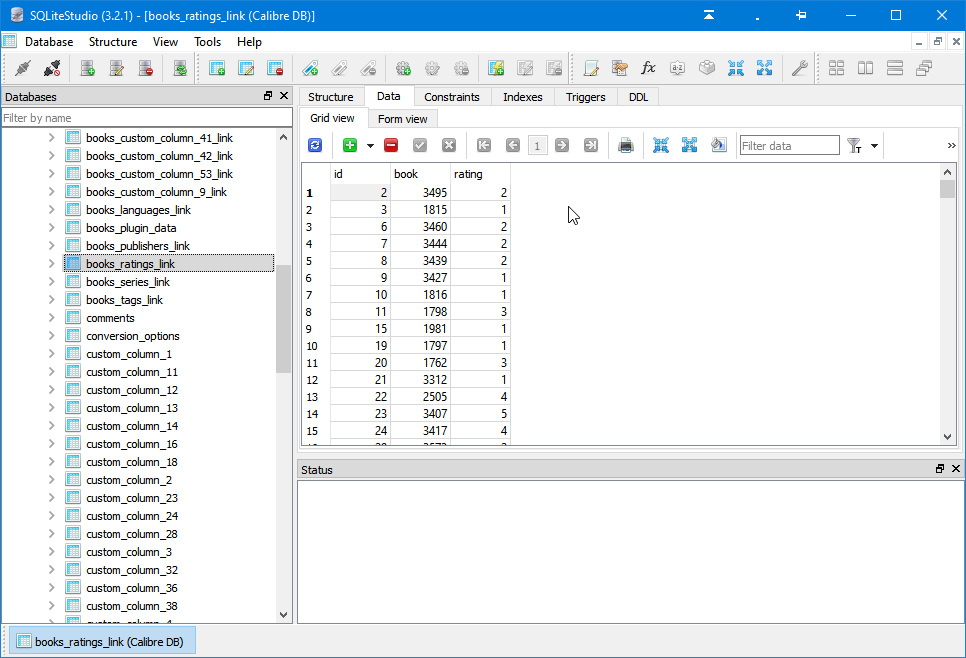Viewport: 966px width, 658px height.
Task: Click the rating column header
Action: (479, 174)
